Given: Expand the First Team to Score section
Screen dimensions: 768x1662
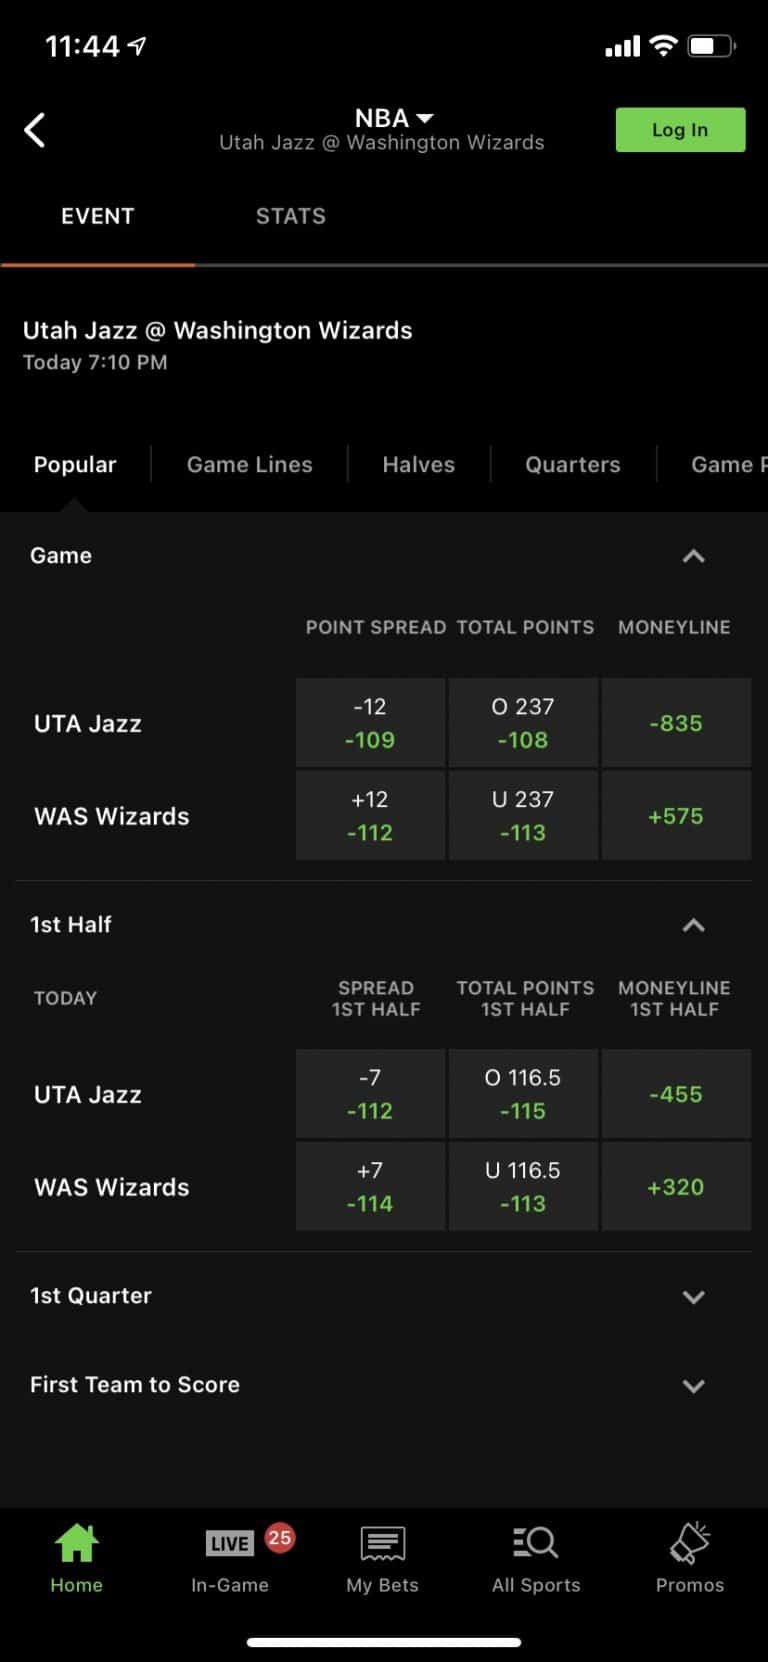Looking at the screenshot, I should click(x=693, y=1386).
